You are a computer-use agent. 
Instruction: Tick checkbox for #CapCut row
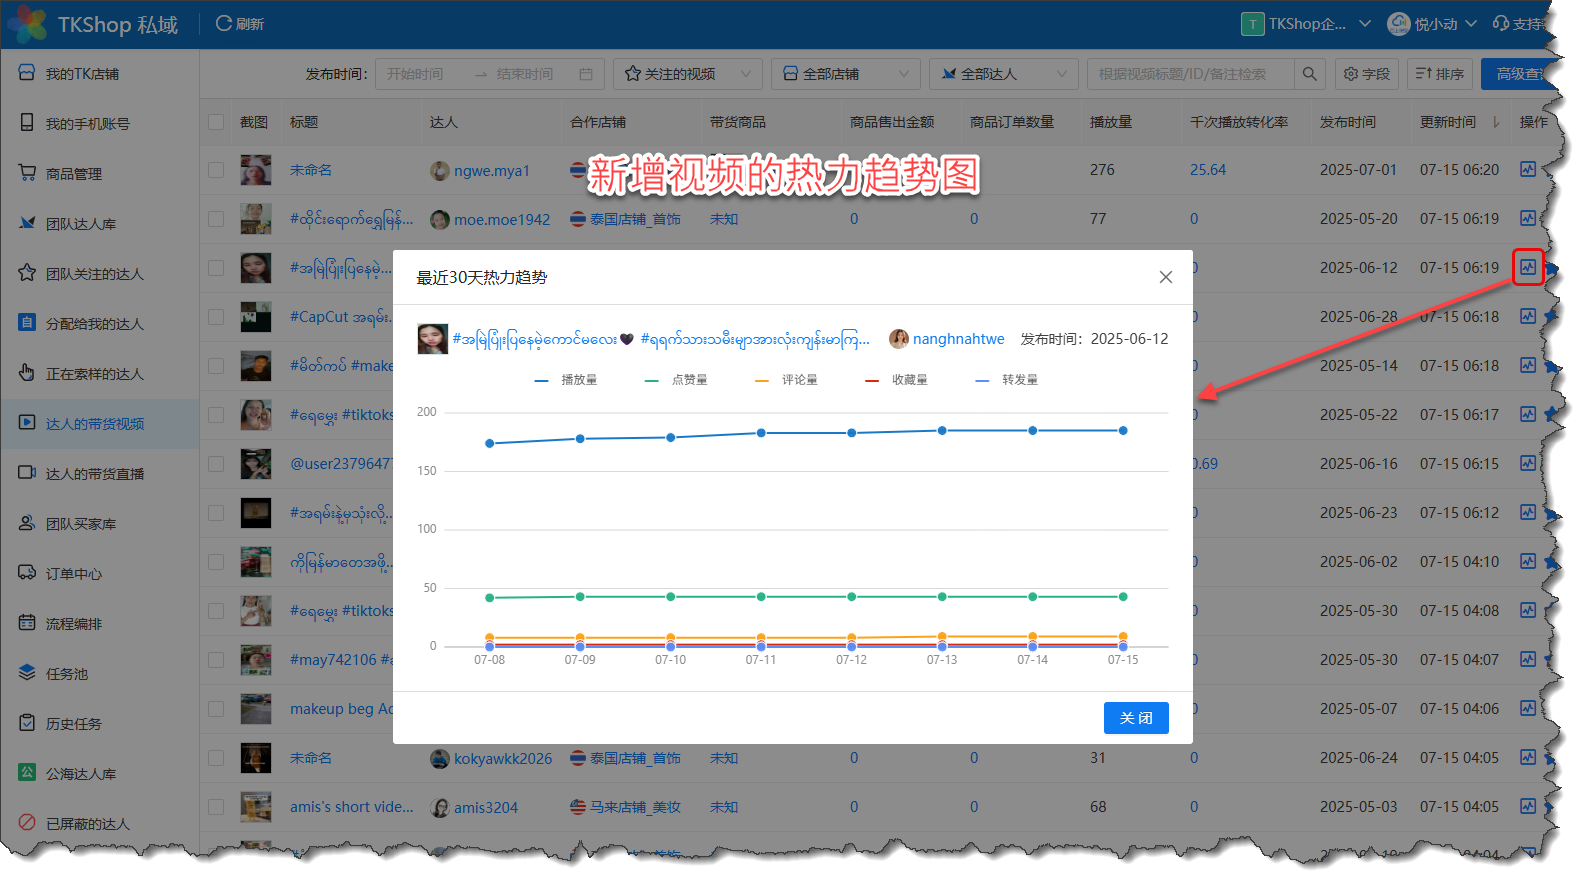(216, 317)
